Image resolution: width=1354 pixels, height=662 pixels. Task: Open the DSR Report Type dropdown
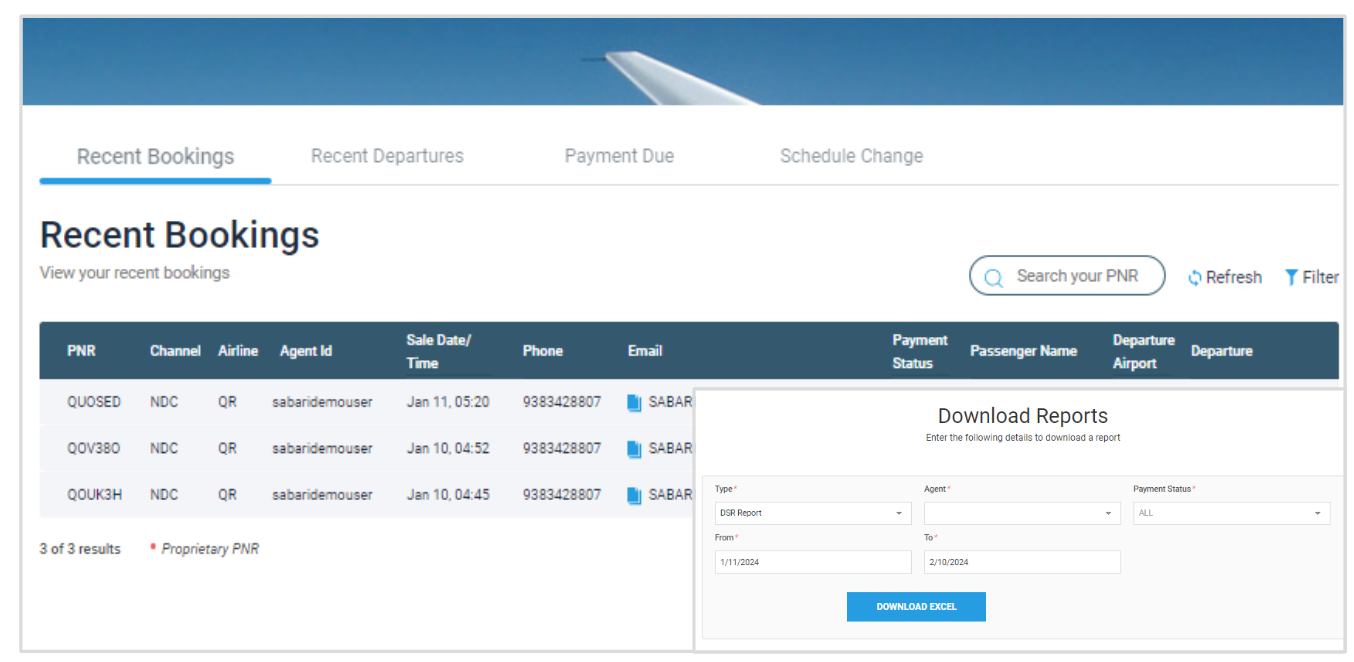click(x=812, y=512)
